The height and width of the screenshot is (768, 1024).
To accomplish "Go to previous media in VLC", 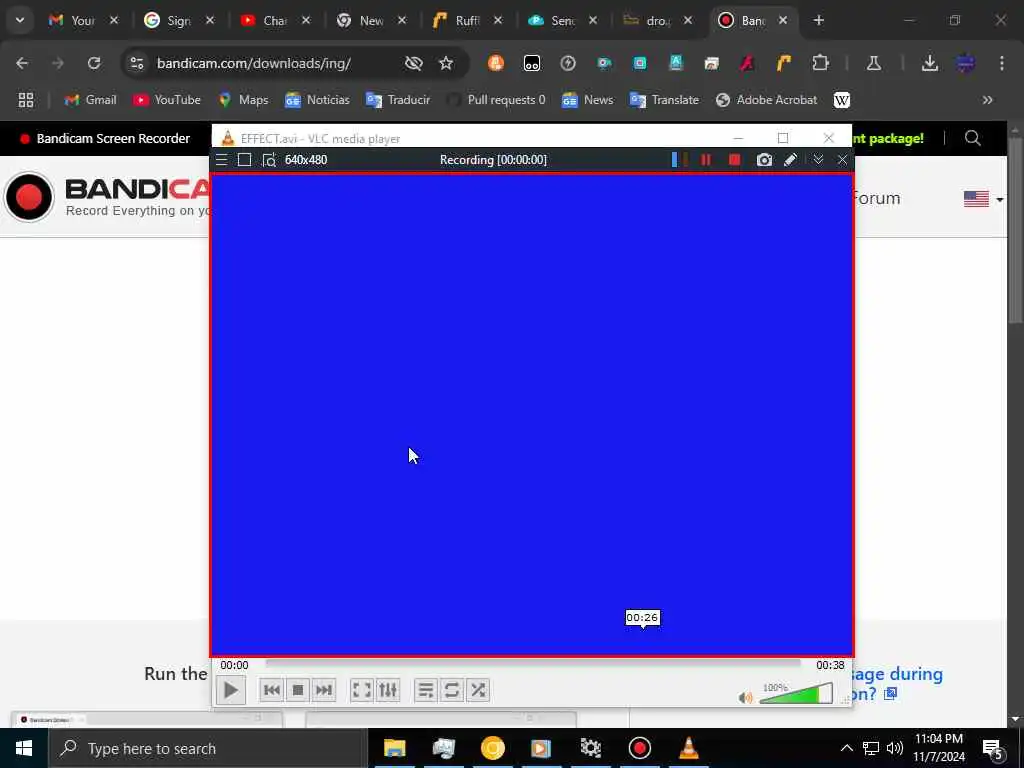I will 272,690.
